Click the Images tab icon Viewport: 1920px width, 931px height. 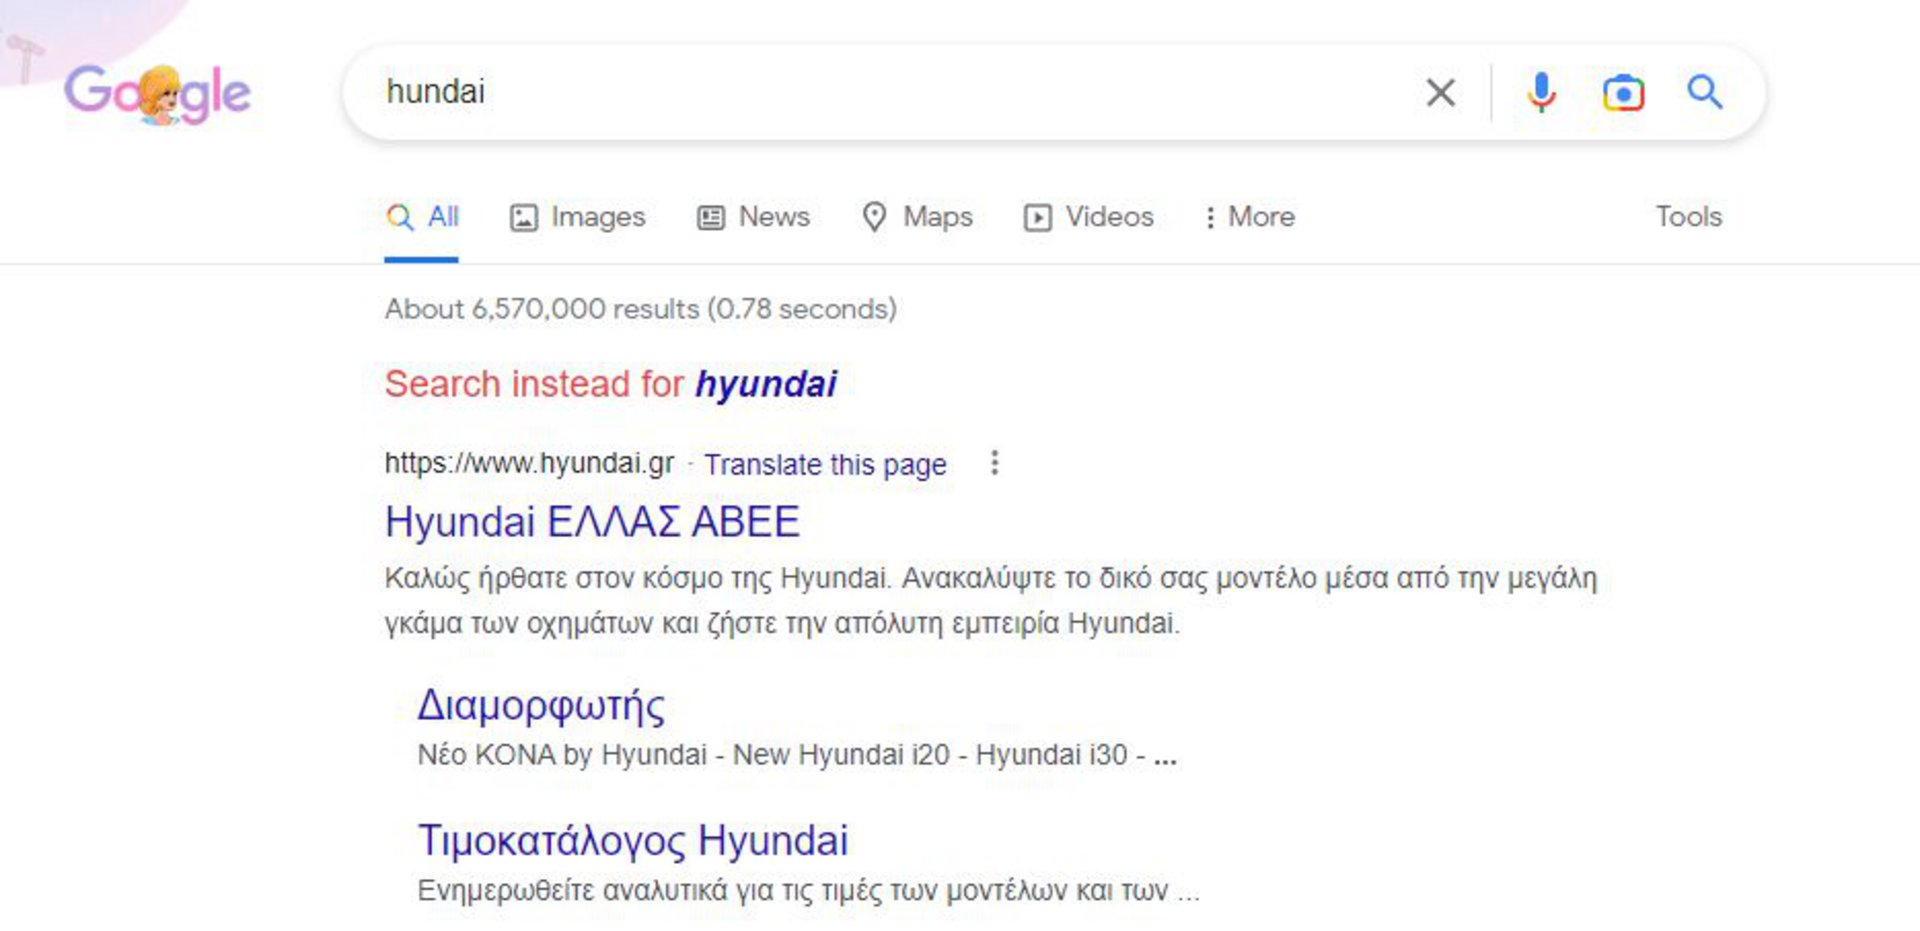coord(524,217)
